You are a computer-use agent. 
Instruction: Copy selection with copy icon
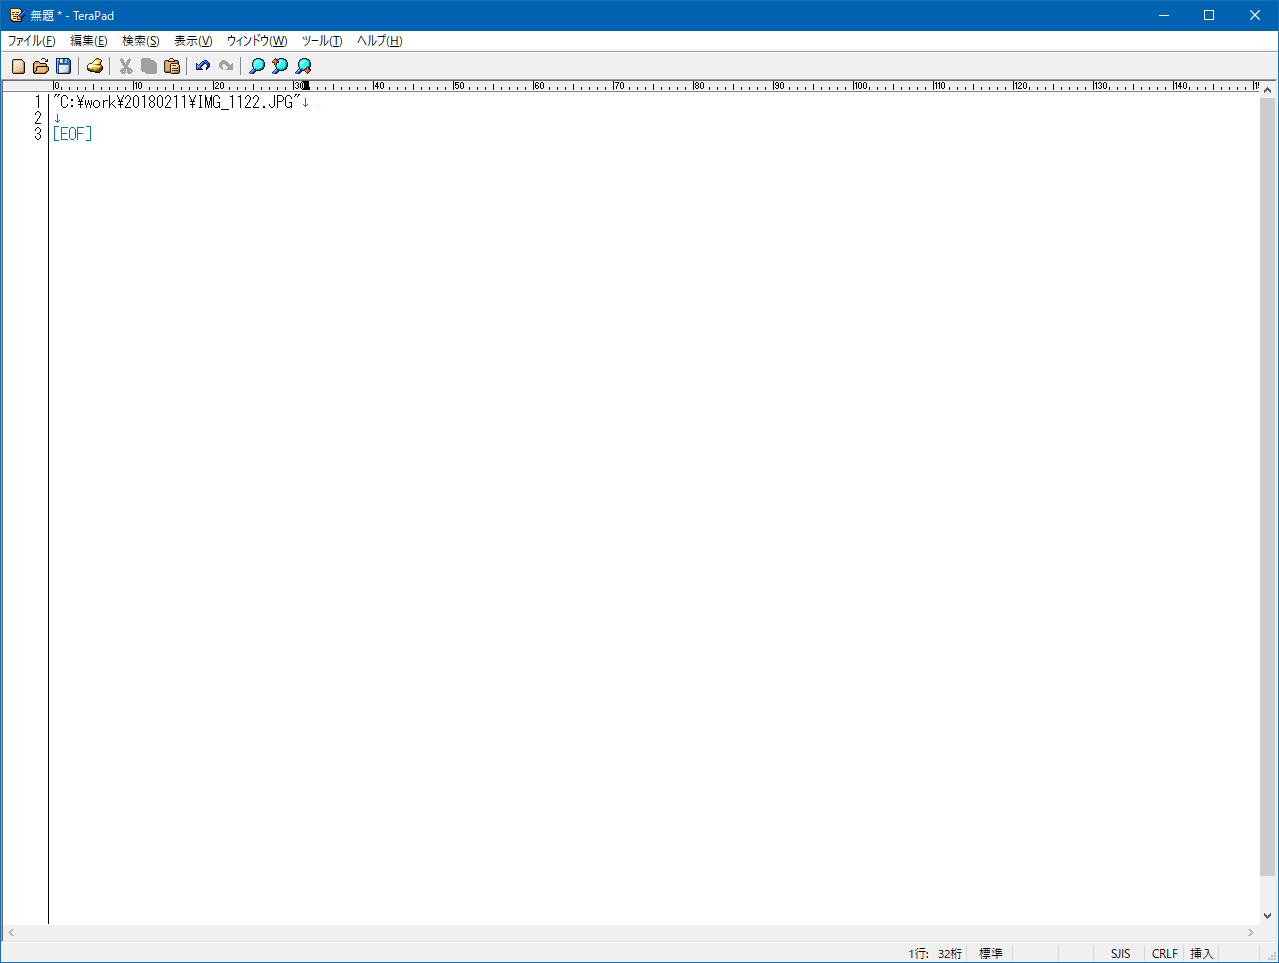coord(149,66)
